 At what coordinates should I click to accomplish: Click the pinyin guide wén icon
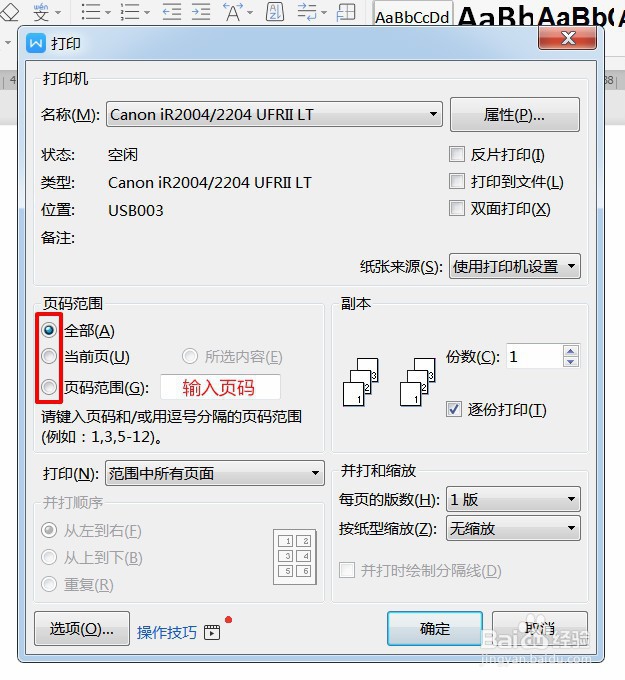click(x=42, y=11)
